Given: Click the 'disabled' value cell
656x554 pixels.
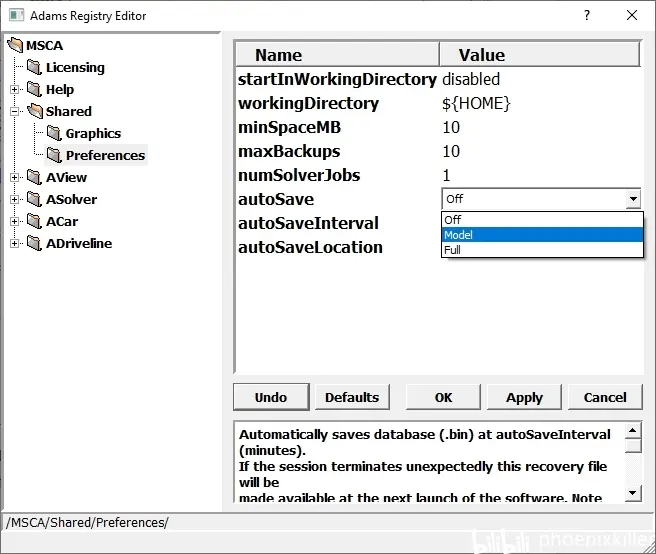Looking at the screenshot, I should [471, 79].
